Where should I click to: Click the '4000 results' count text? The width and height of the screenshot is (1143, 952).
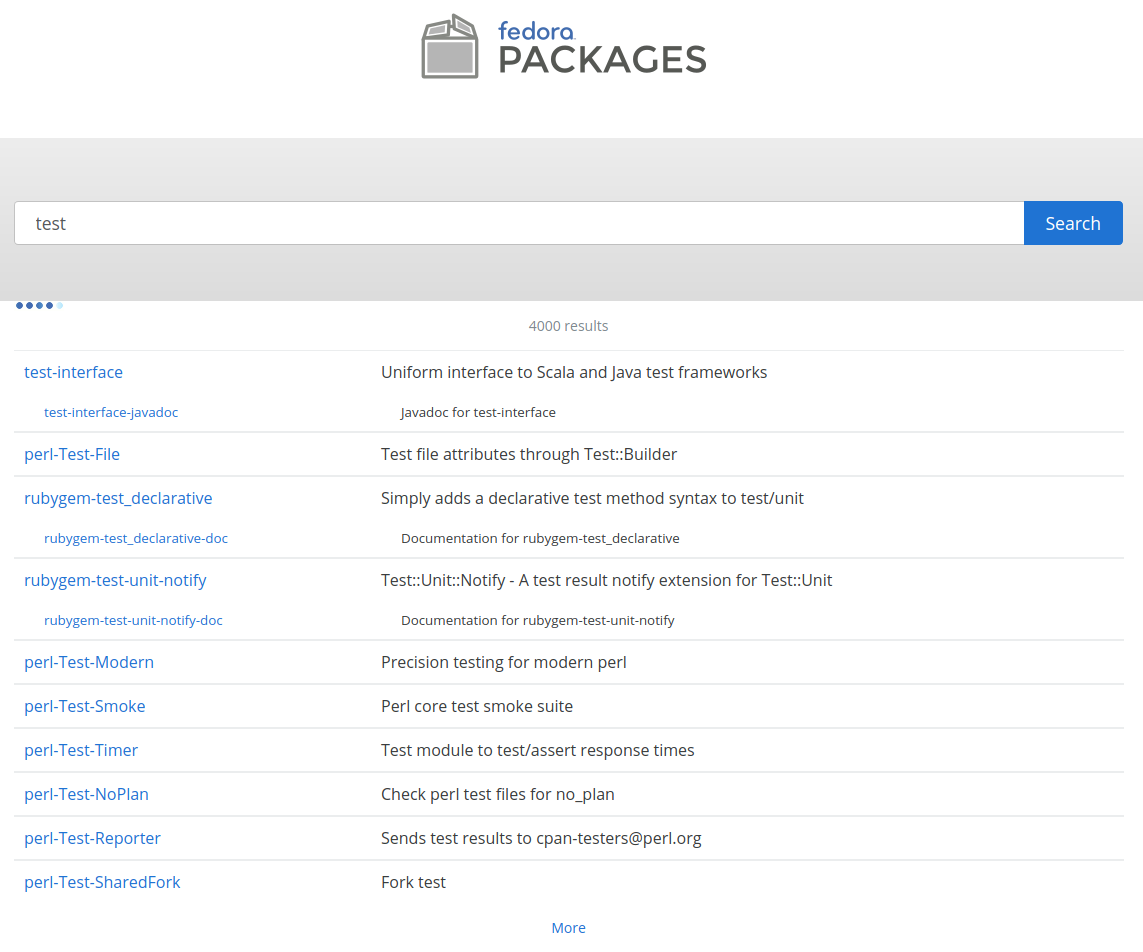point(569,326)
